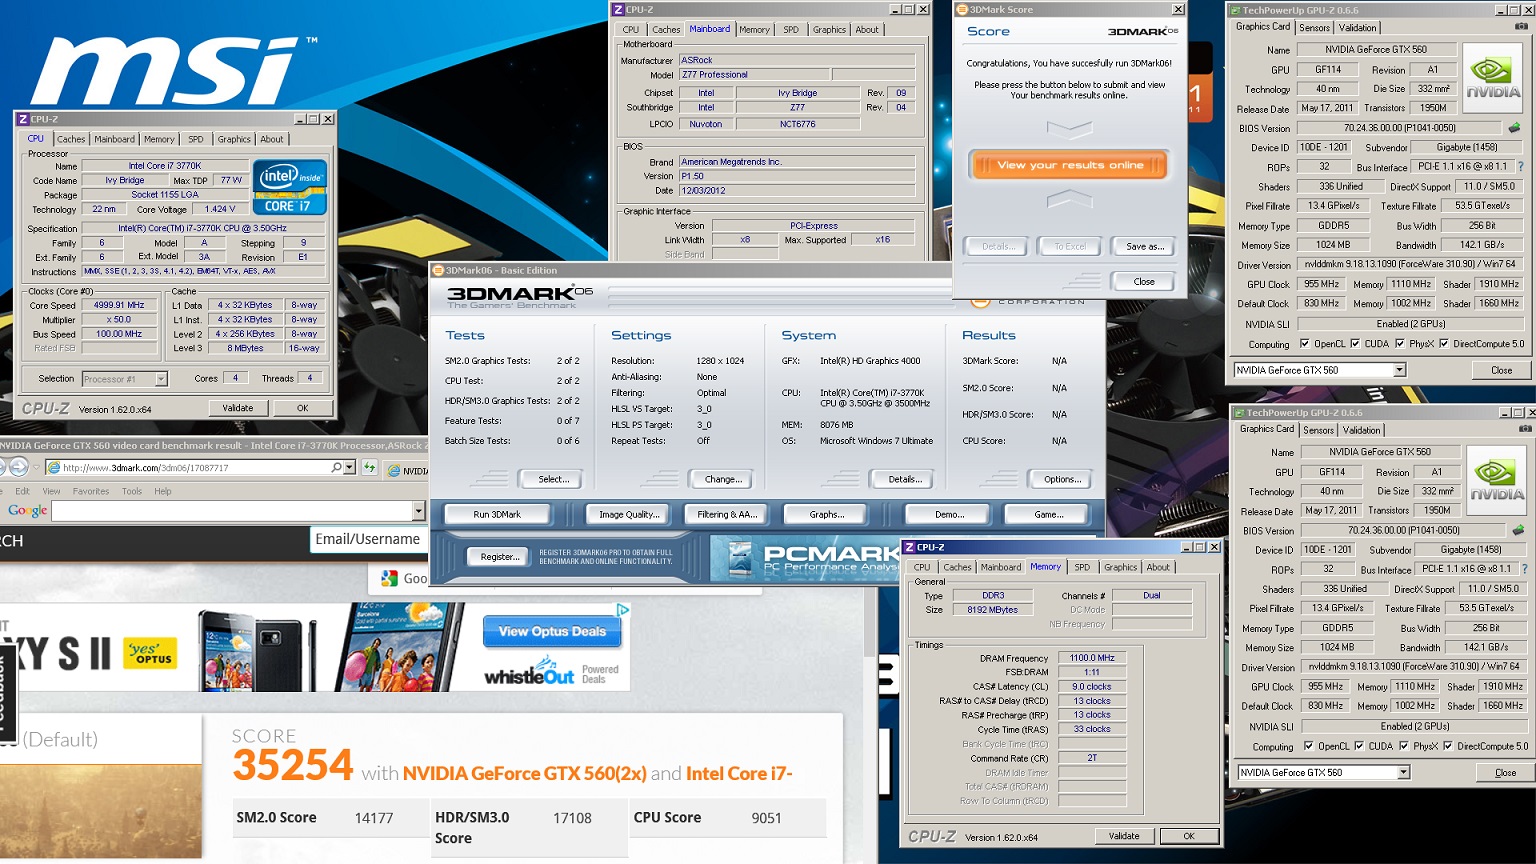Click the CPU Score 9051 value
Viewport: 1536px width, 864px height.
point(766,818)
